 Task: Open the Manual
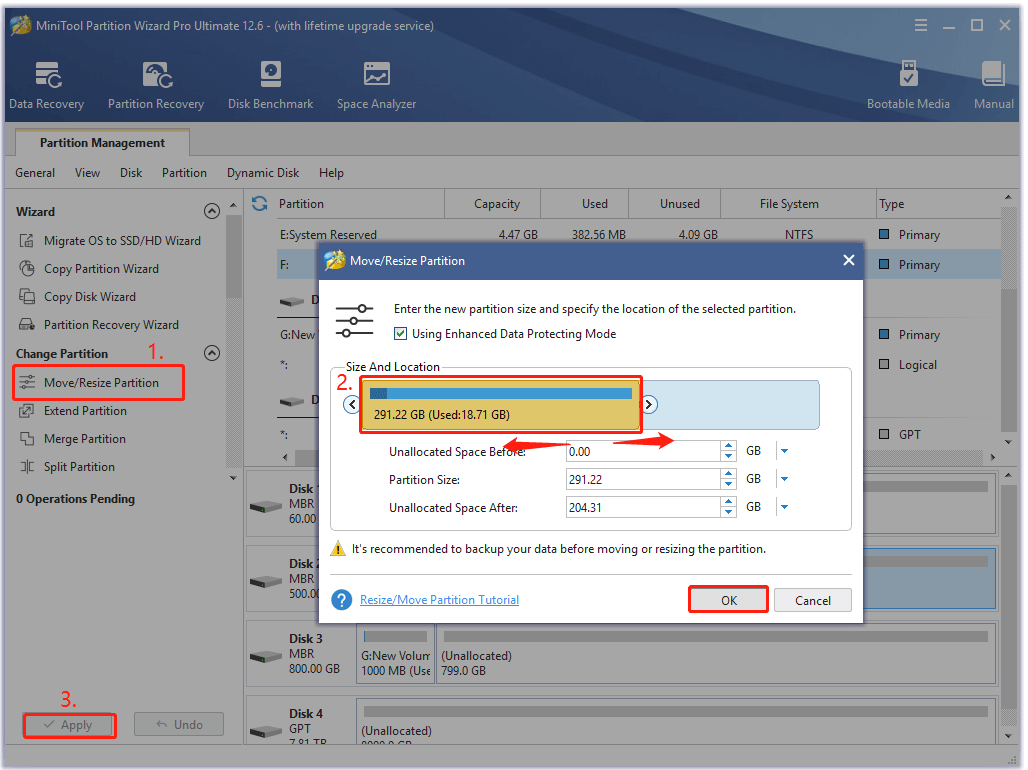[x=993, y=86]
